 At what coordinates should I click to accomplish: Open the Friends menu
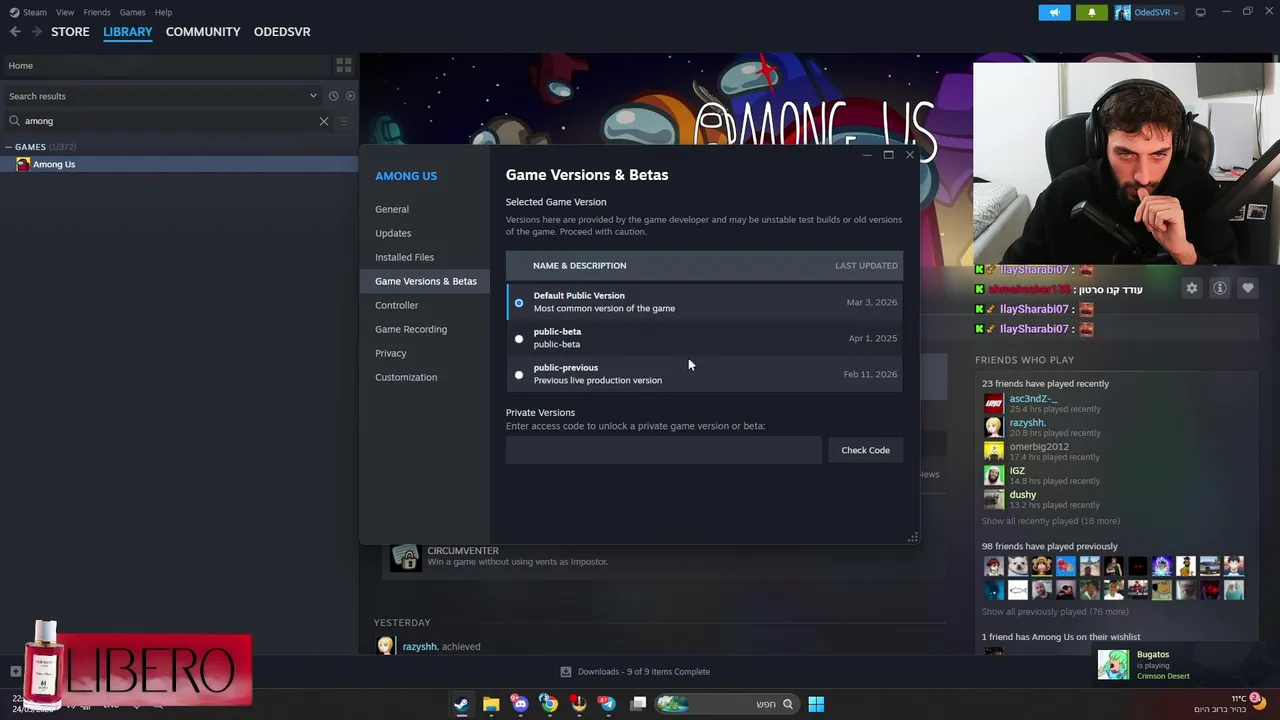tap(97, 12)
